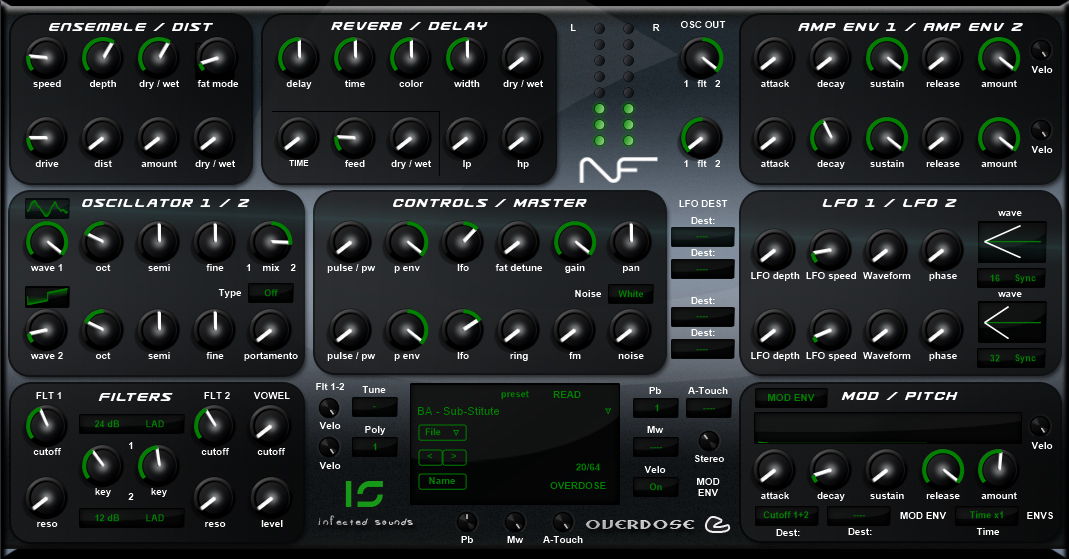
Task: Open the first LFO DEST destination box
Action: 702,237
